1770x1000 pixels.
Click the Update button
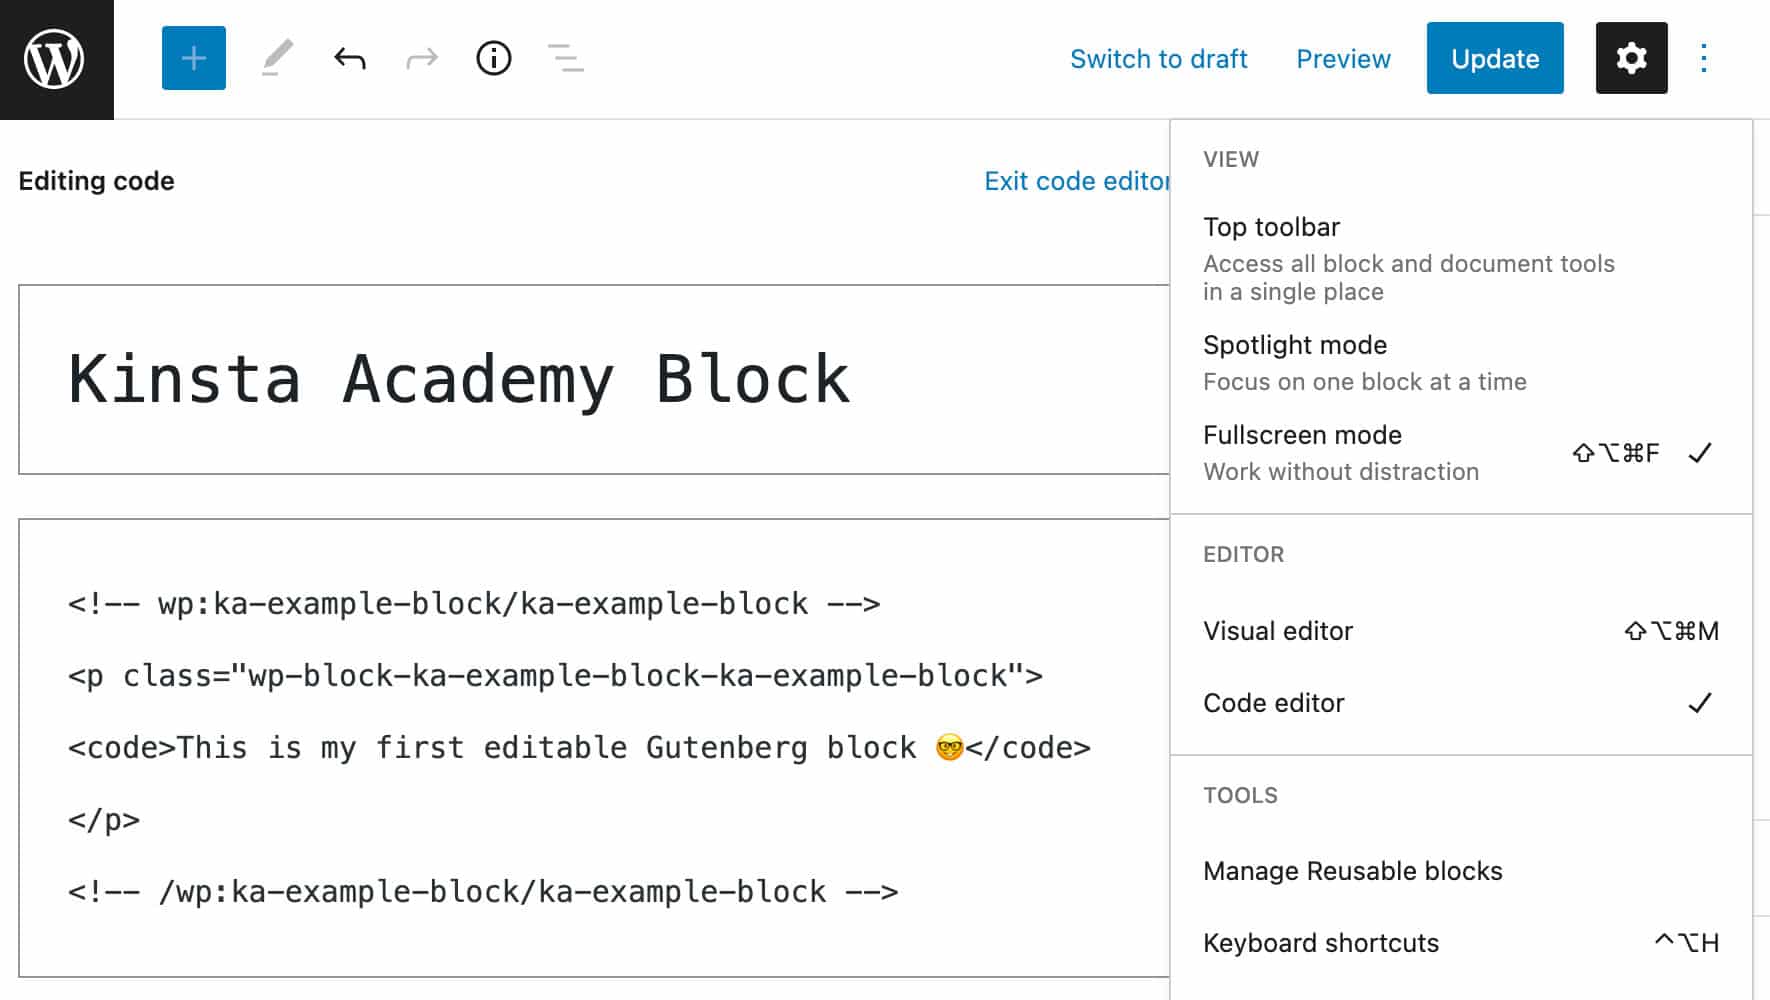pyautogui.click(x=1494, y=59)
